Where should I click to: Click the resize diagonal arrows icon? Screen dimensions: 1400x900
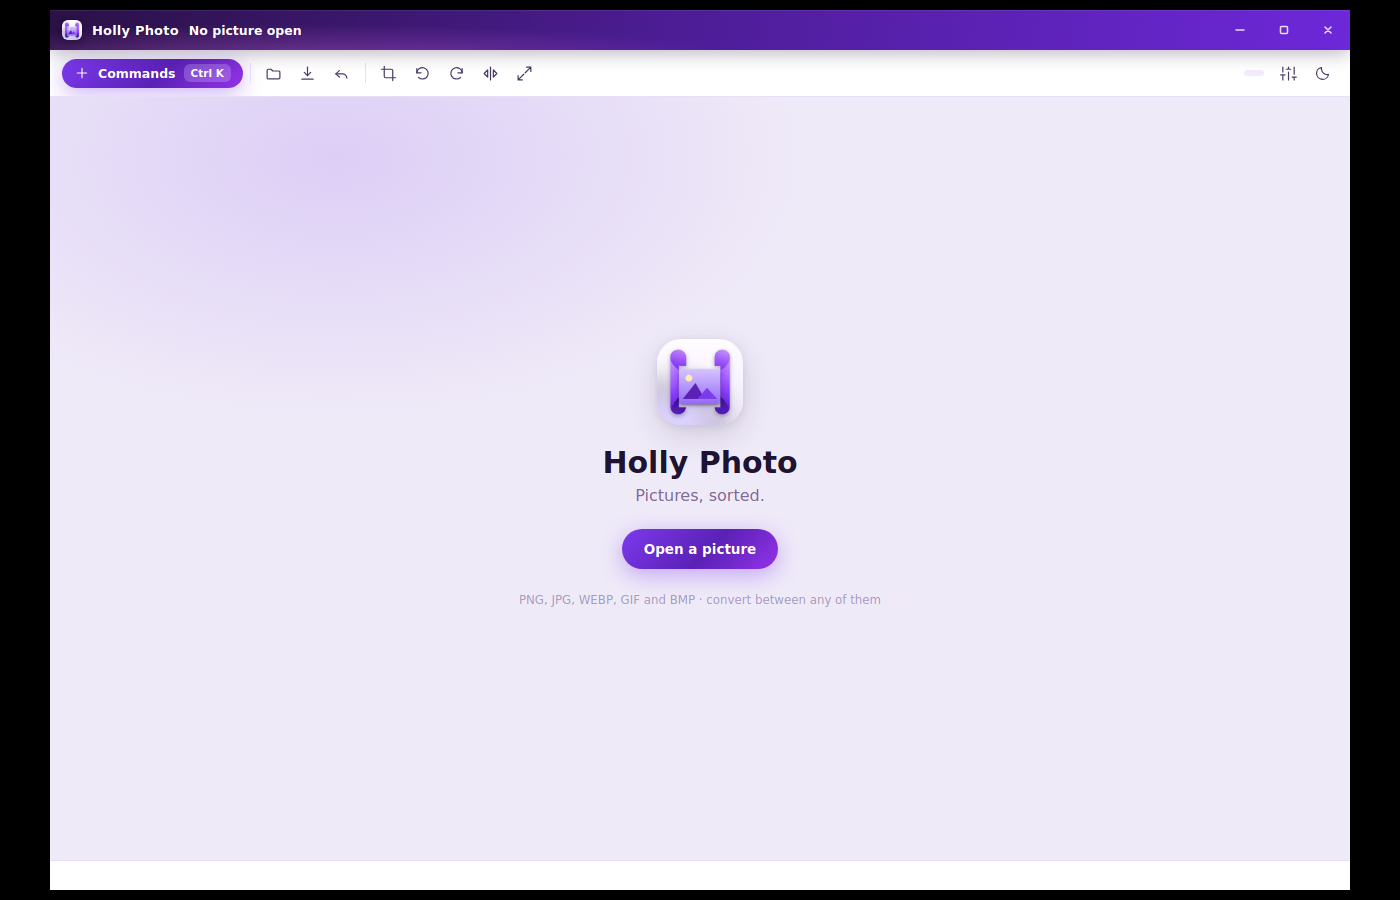point(524,73)
